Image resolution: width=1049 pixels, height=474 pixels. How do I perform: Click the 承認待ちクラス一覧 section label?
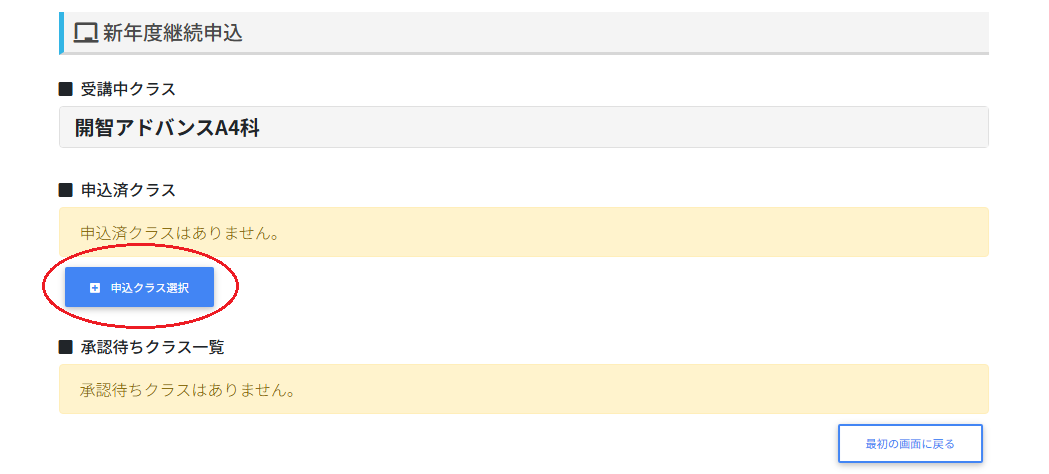153,347
